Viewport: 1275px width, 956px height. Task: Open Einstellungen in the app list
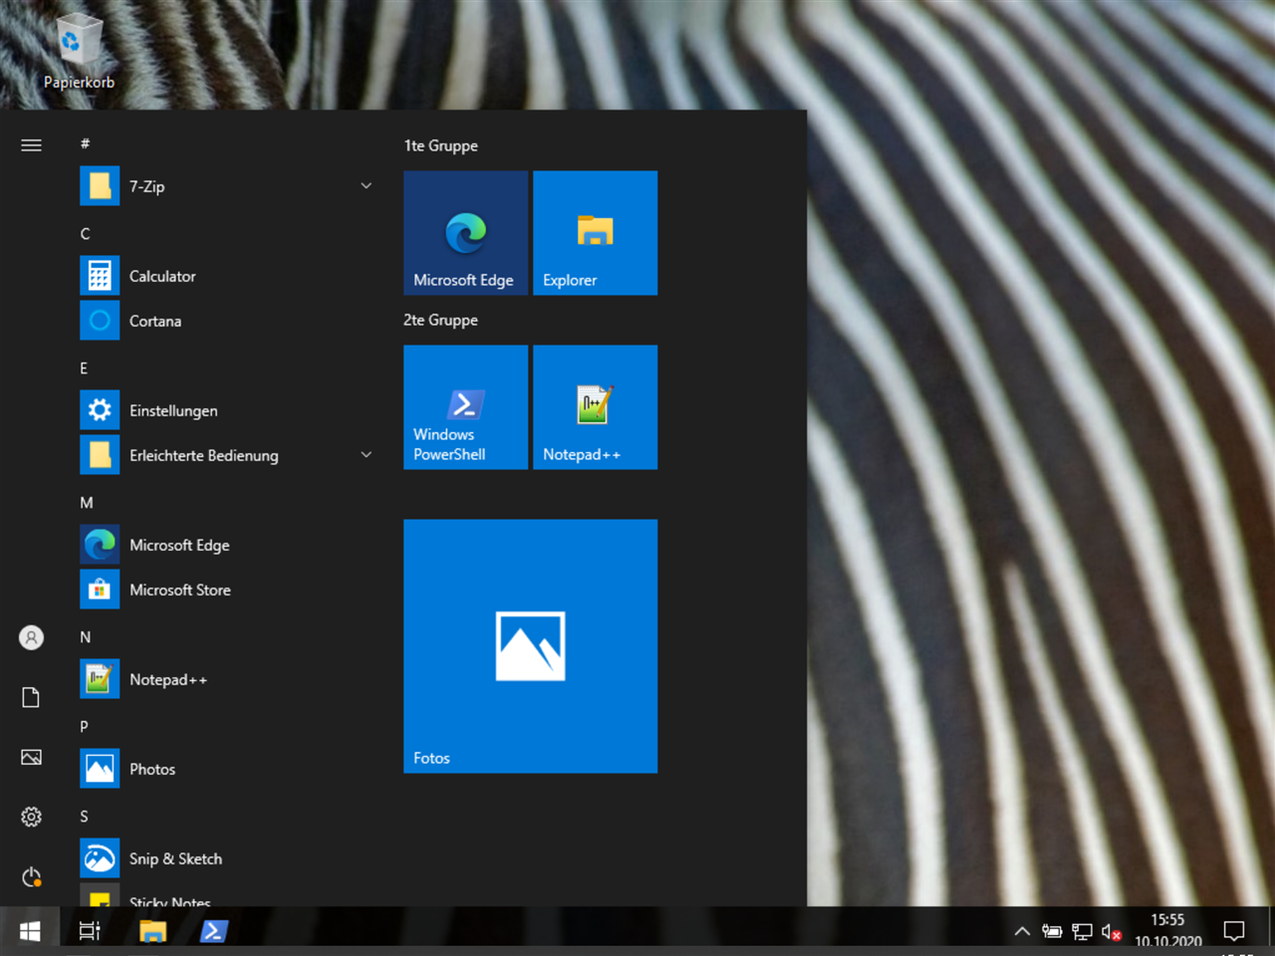coord(228,410)
